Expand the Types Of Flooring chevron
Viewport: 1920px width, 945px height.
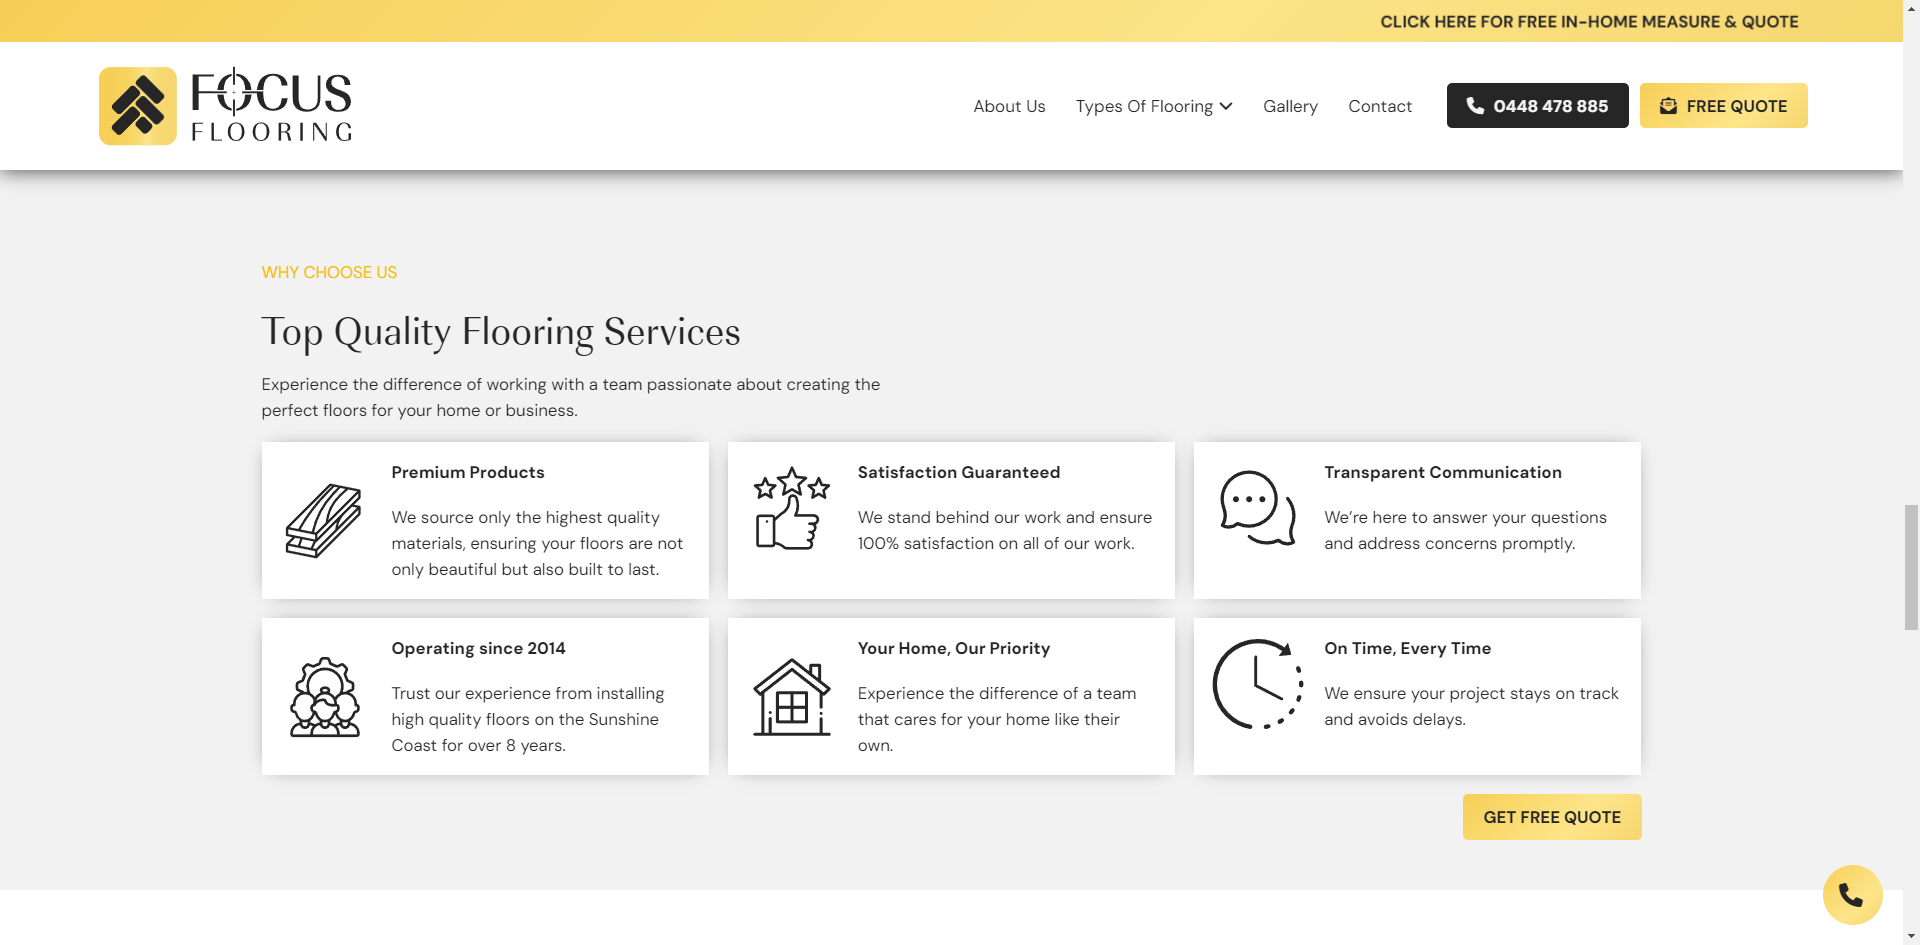[1226, 106]
